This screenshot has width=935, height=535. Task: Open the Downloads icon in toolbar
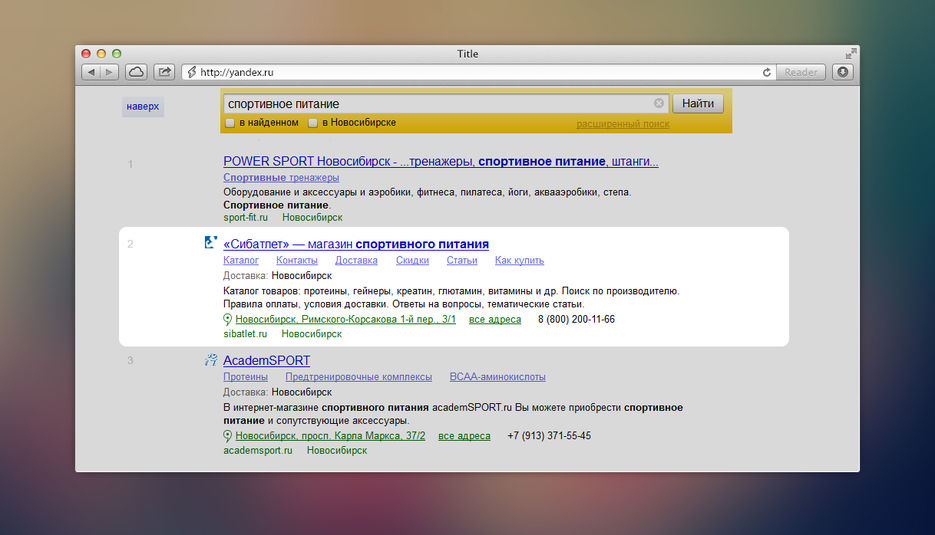pyautogui.click(x=843, y=72)
